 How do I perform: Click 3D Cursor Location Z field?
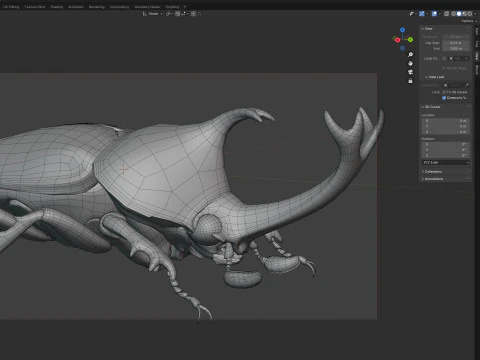tap(446, 132)
